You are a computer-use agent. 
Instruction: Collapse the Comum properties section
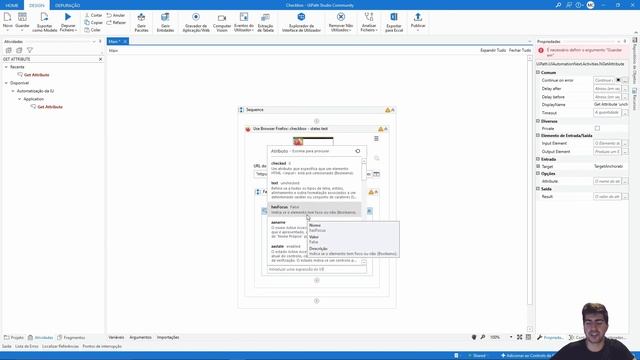coord(538,72)
